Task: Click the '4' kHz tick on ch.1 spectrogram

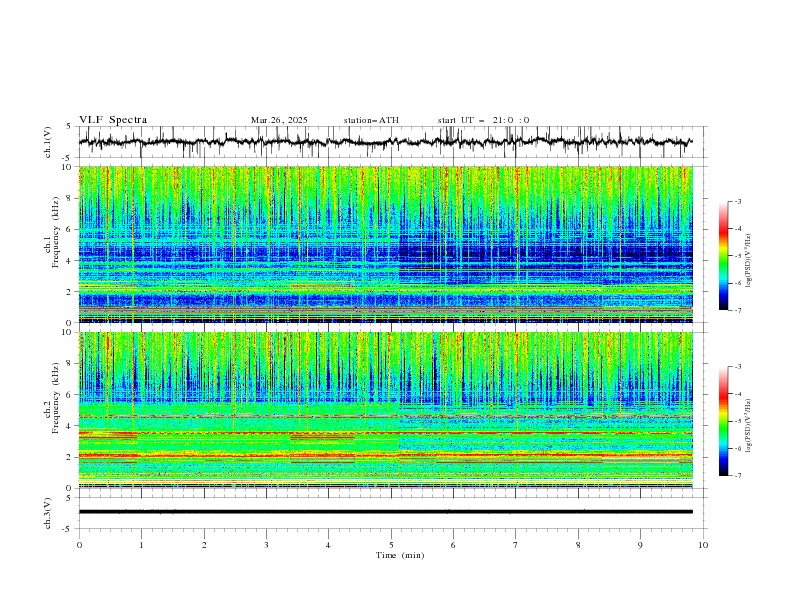Action: tap(71, 261)
